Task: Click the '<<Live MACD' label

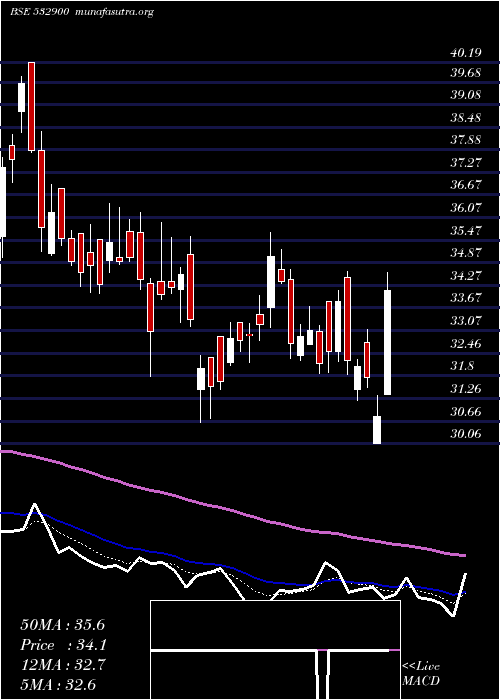Action: point(421,674)
